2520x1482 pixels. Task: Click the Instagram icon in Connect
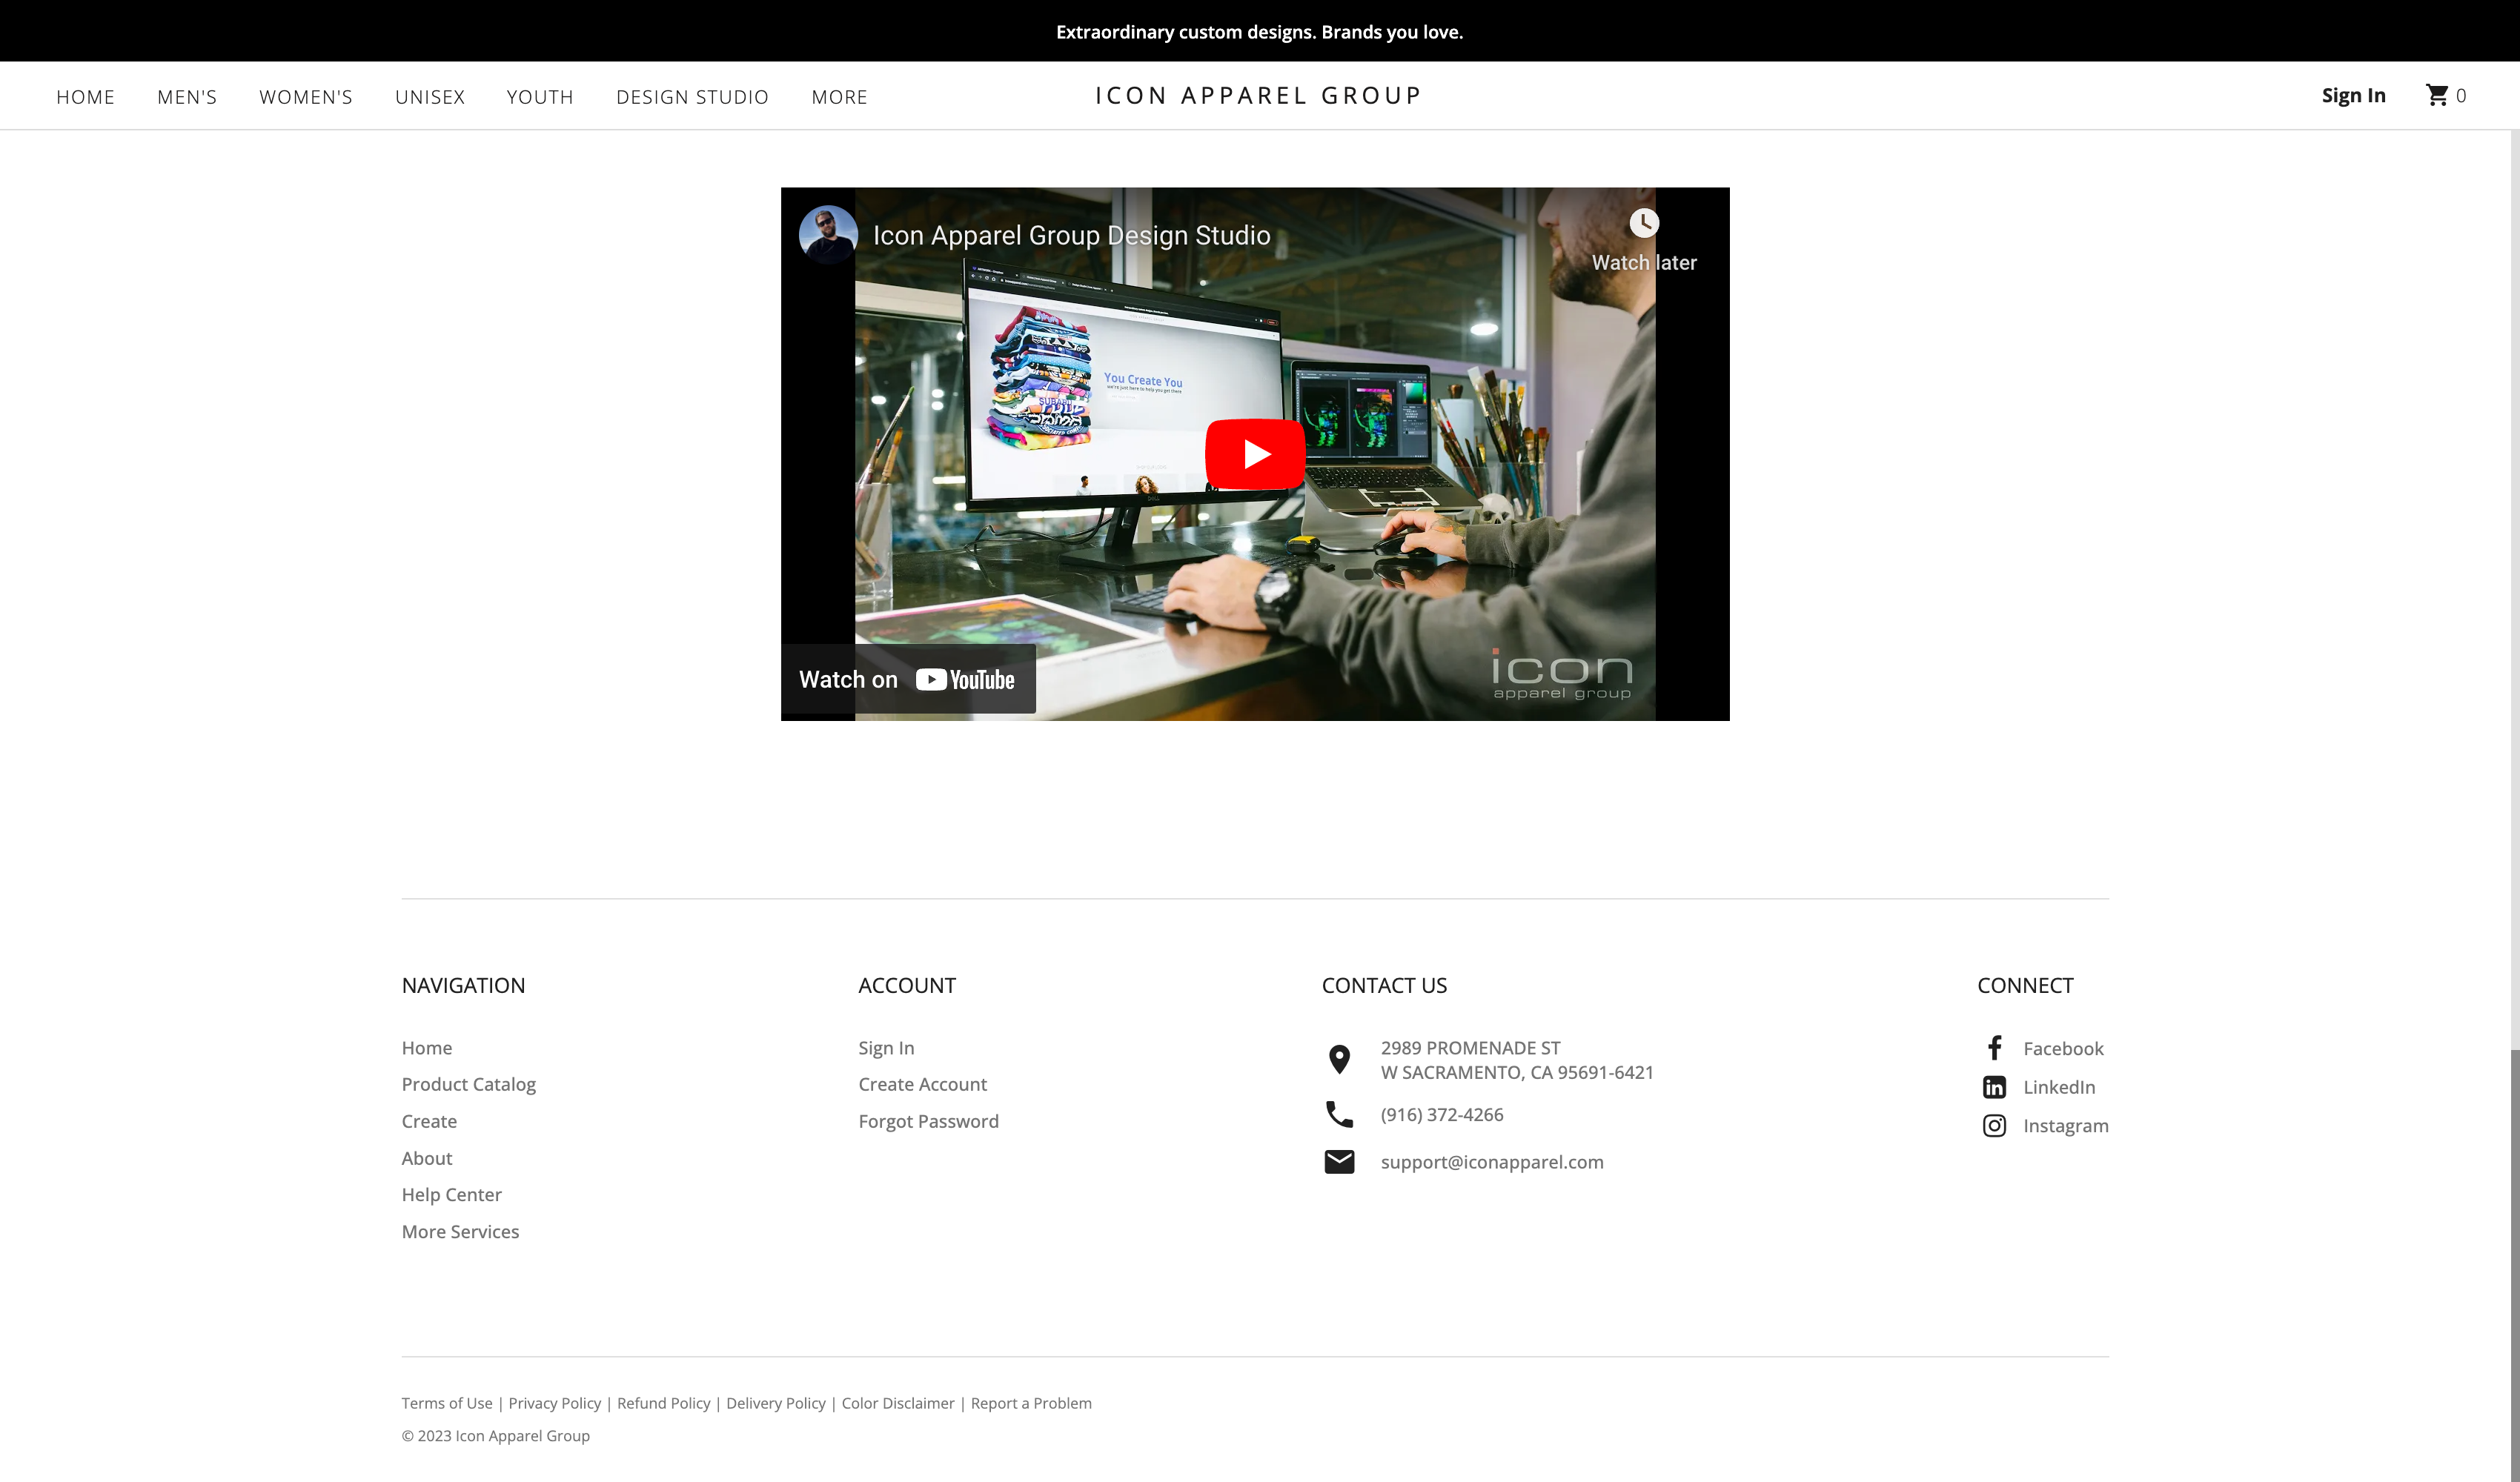(1994, 1126)
